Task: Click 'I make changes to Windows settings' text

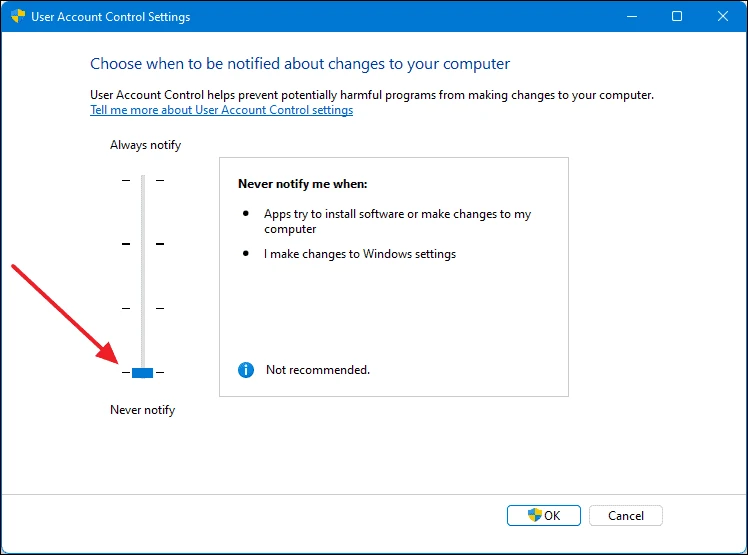Action: click(360, 254)
